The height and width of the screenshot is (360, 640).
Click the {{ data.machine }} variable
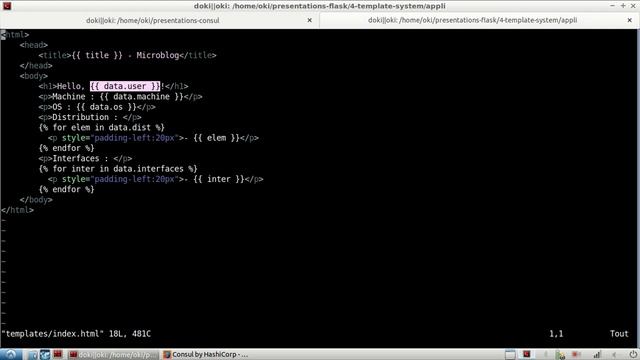click(x=141, y=97)
